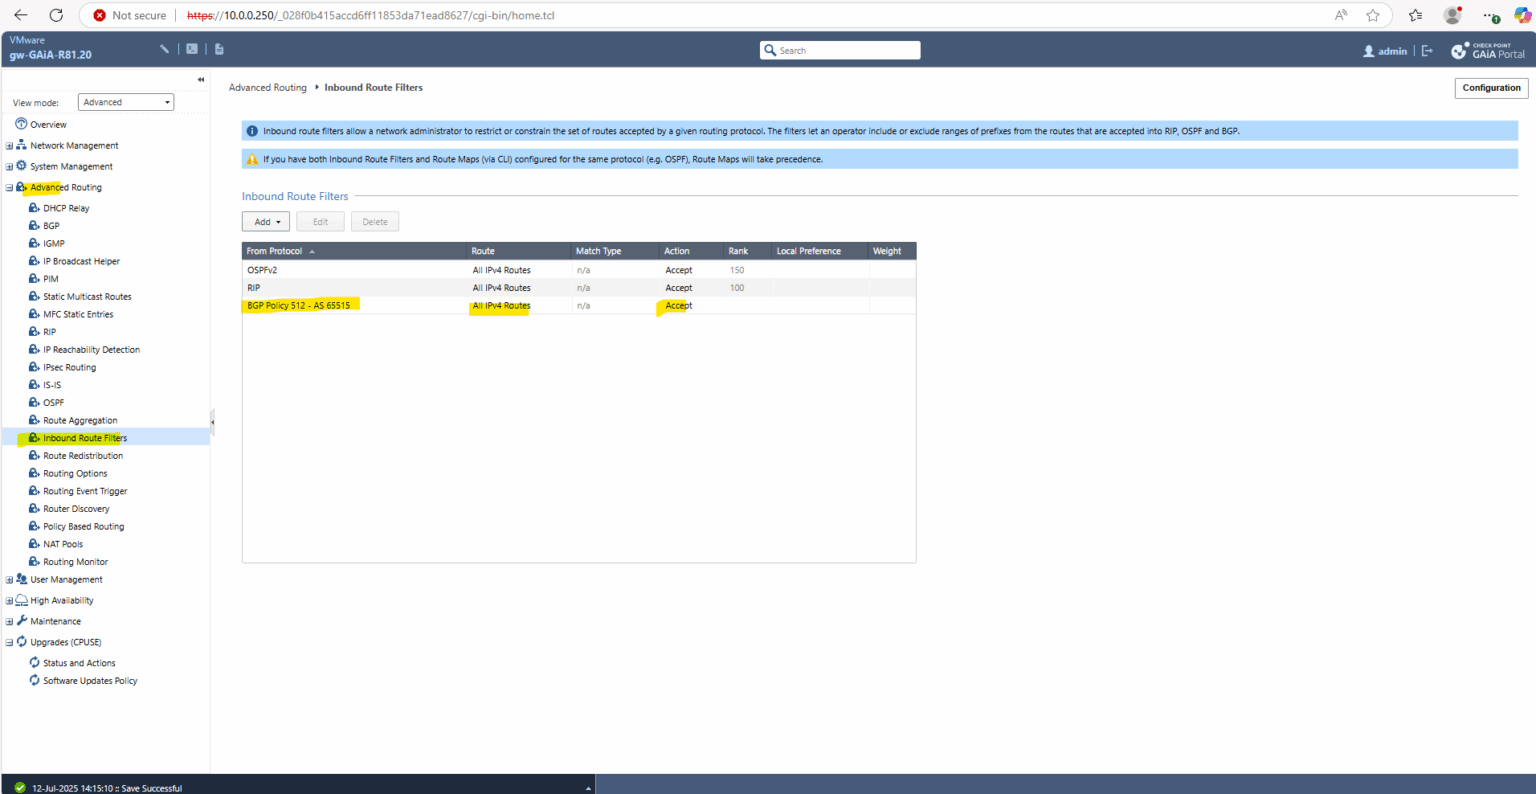
Task: Click the browser reload icon
Action: pos(56,15)
